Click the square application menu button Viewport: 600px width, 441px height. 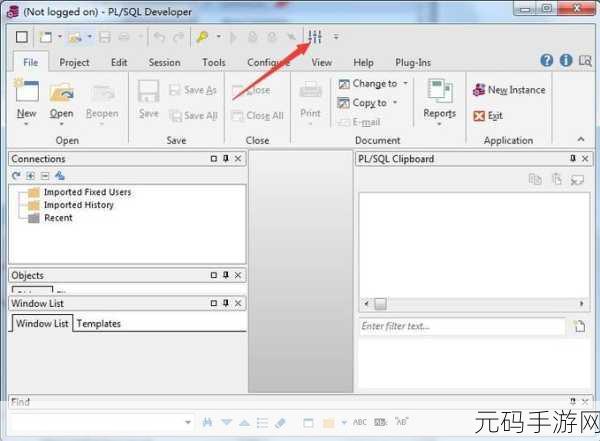click(x=22, y=37)
